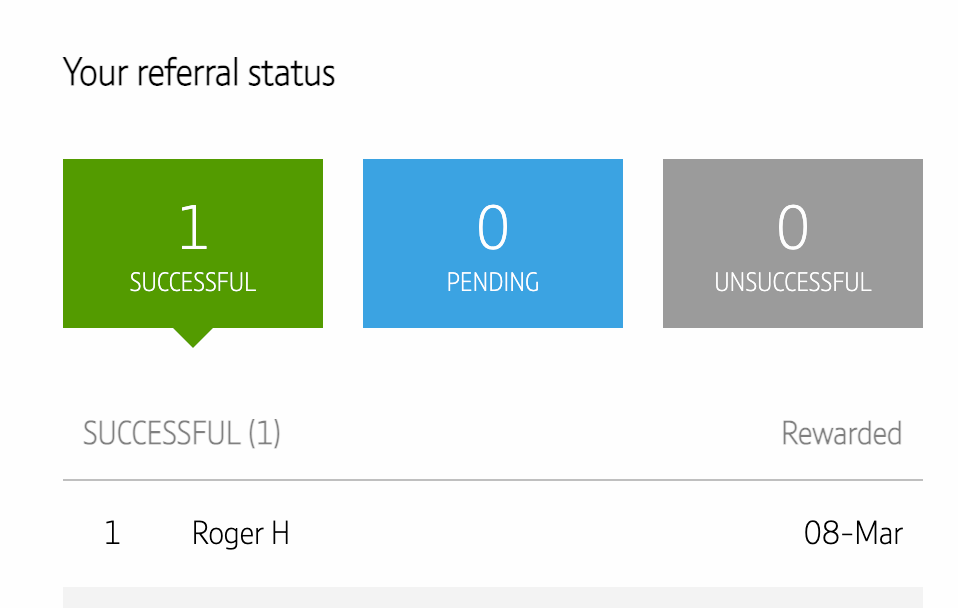Screen dimensions: 958x608
Task: Click row number 1 in referral list
Action: [x=112, y=533]
